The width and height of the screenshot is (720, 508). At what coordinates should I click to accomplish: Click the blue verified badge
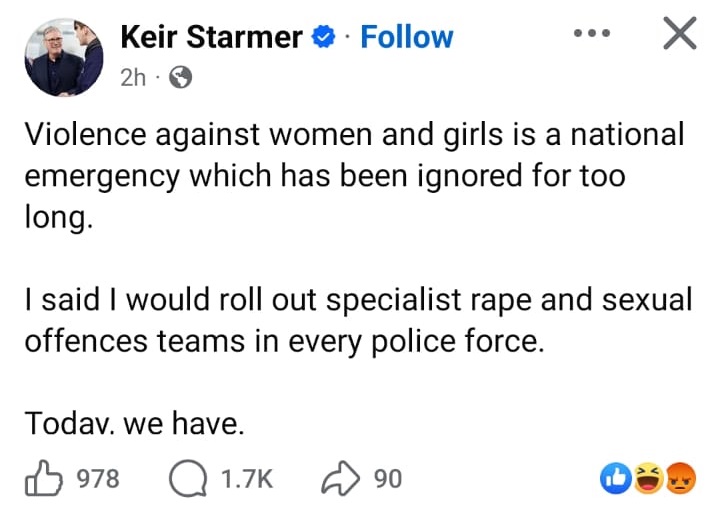pos(323,38)
